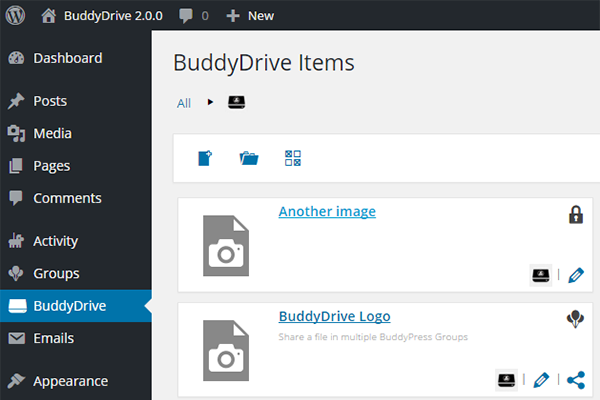Click the padlock privacy icon on Another image

[575, 215]
